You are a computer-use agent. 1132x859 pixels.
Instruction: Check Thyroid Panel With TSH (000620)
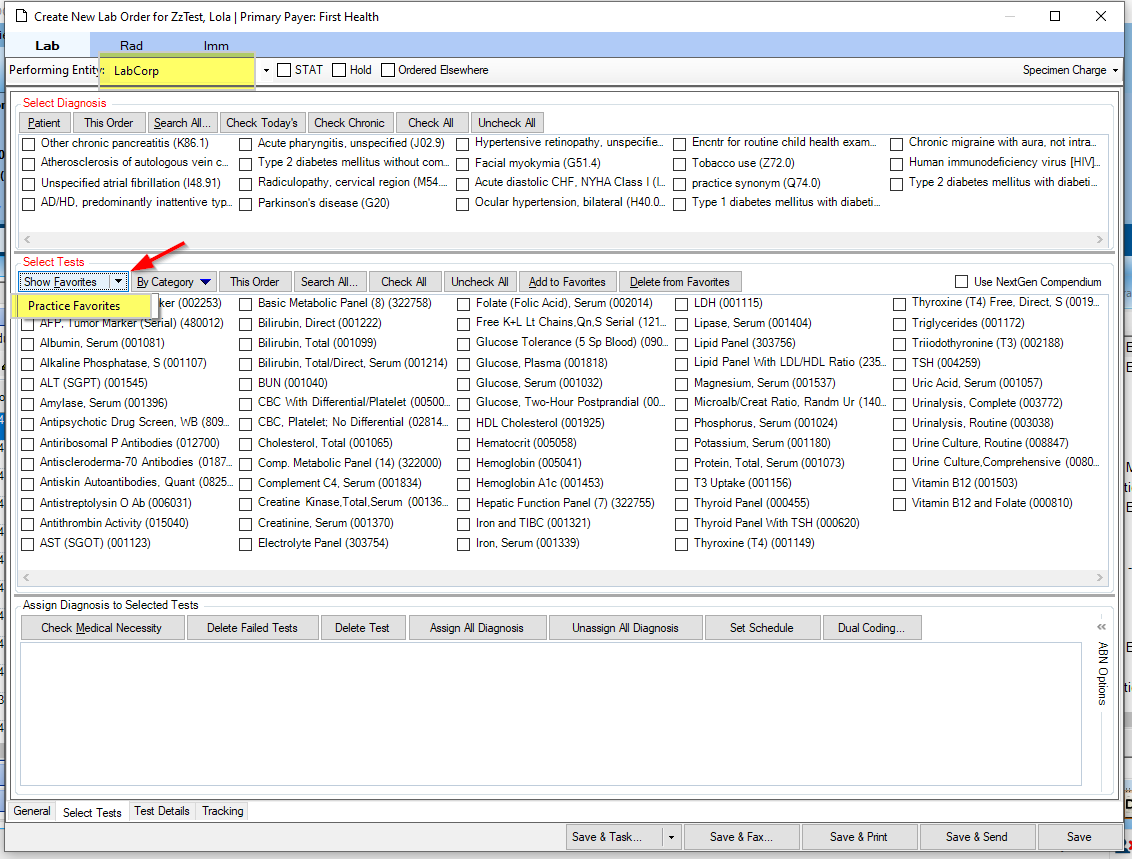682,524
